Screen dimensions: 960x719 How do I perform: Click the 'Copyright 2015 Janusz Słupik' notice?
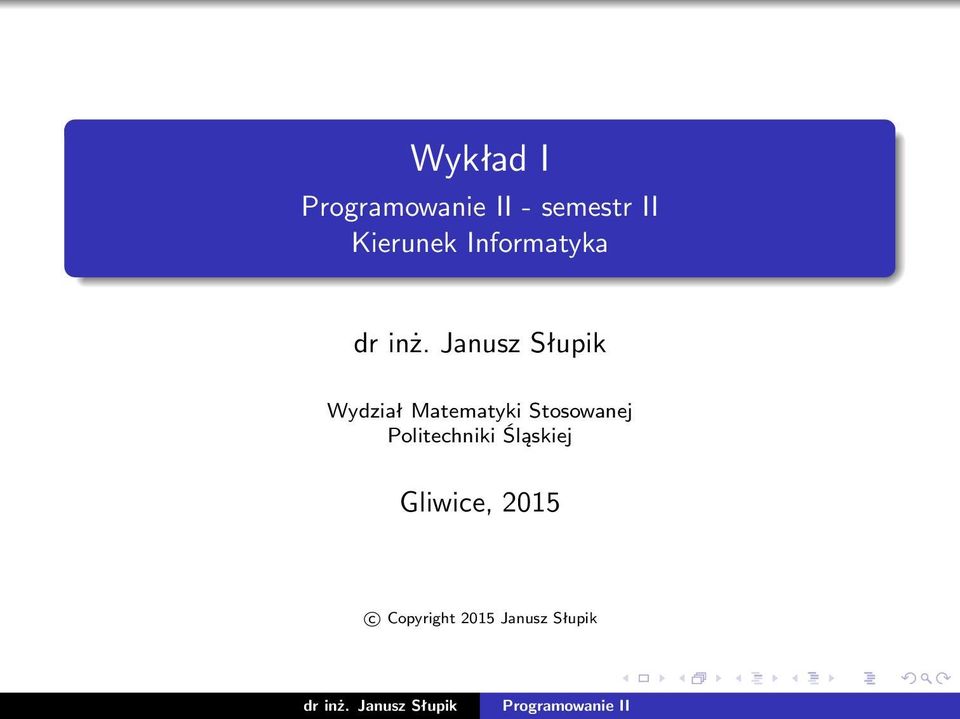(481, 619)
